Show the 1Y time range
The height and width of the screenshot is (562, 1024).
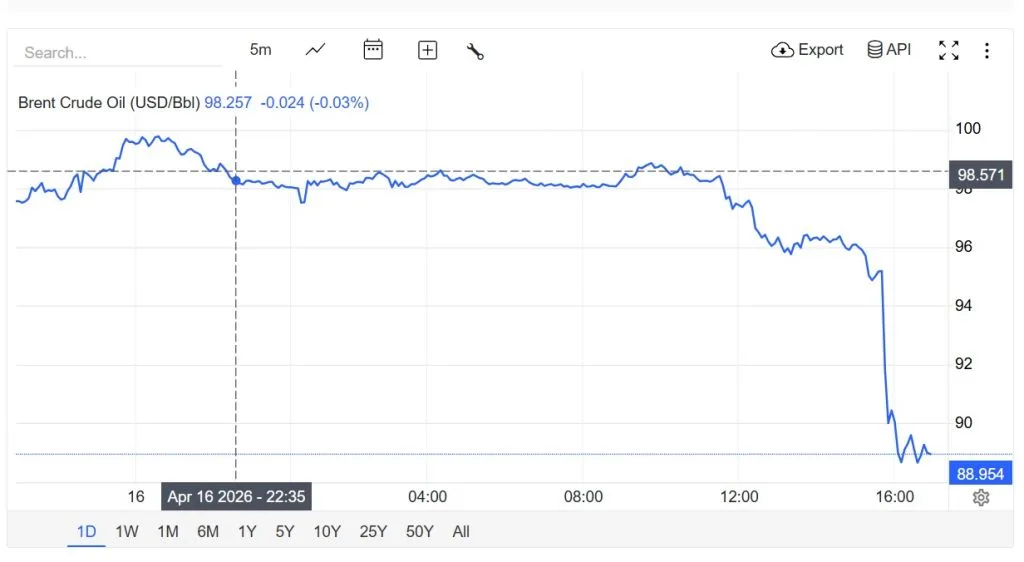[247, 532]
